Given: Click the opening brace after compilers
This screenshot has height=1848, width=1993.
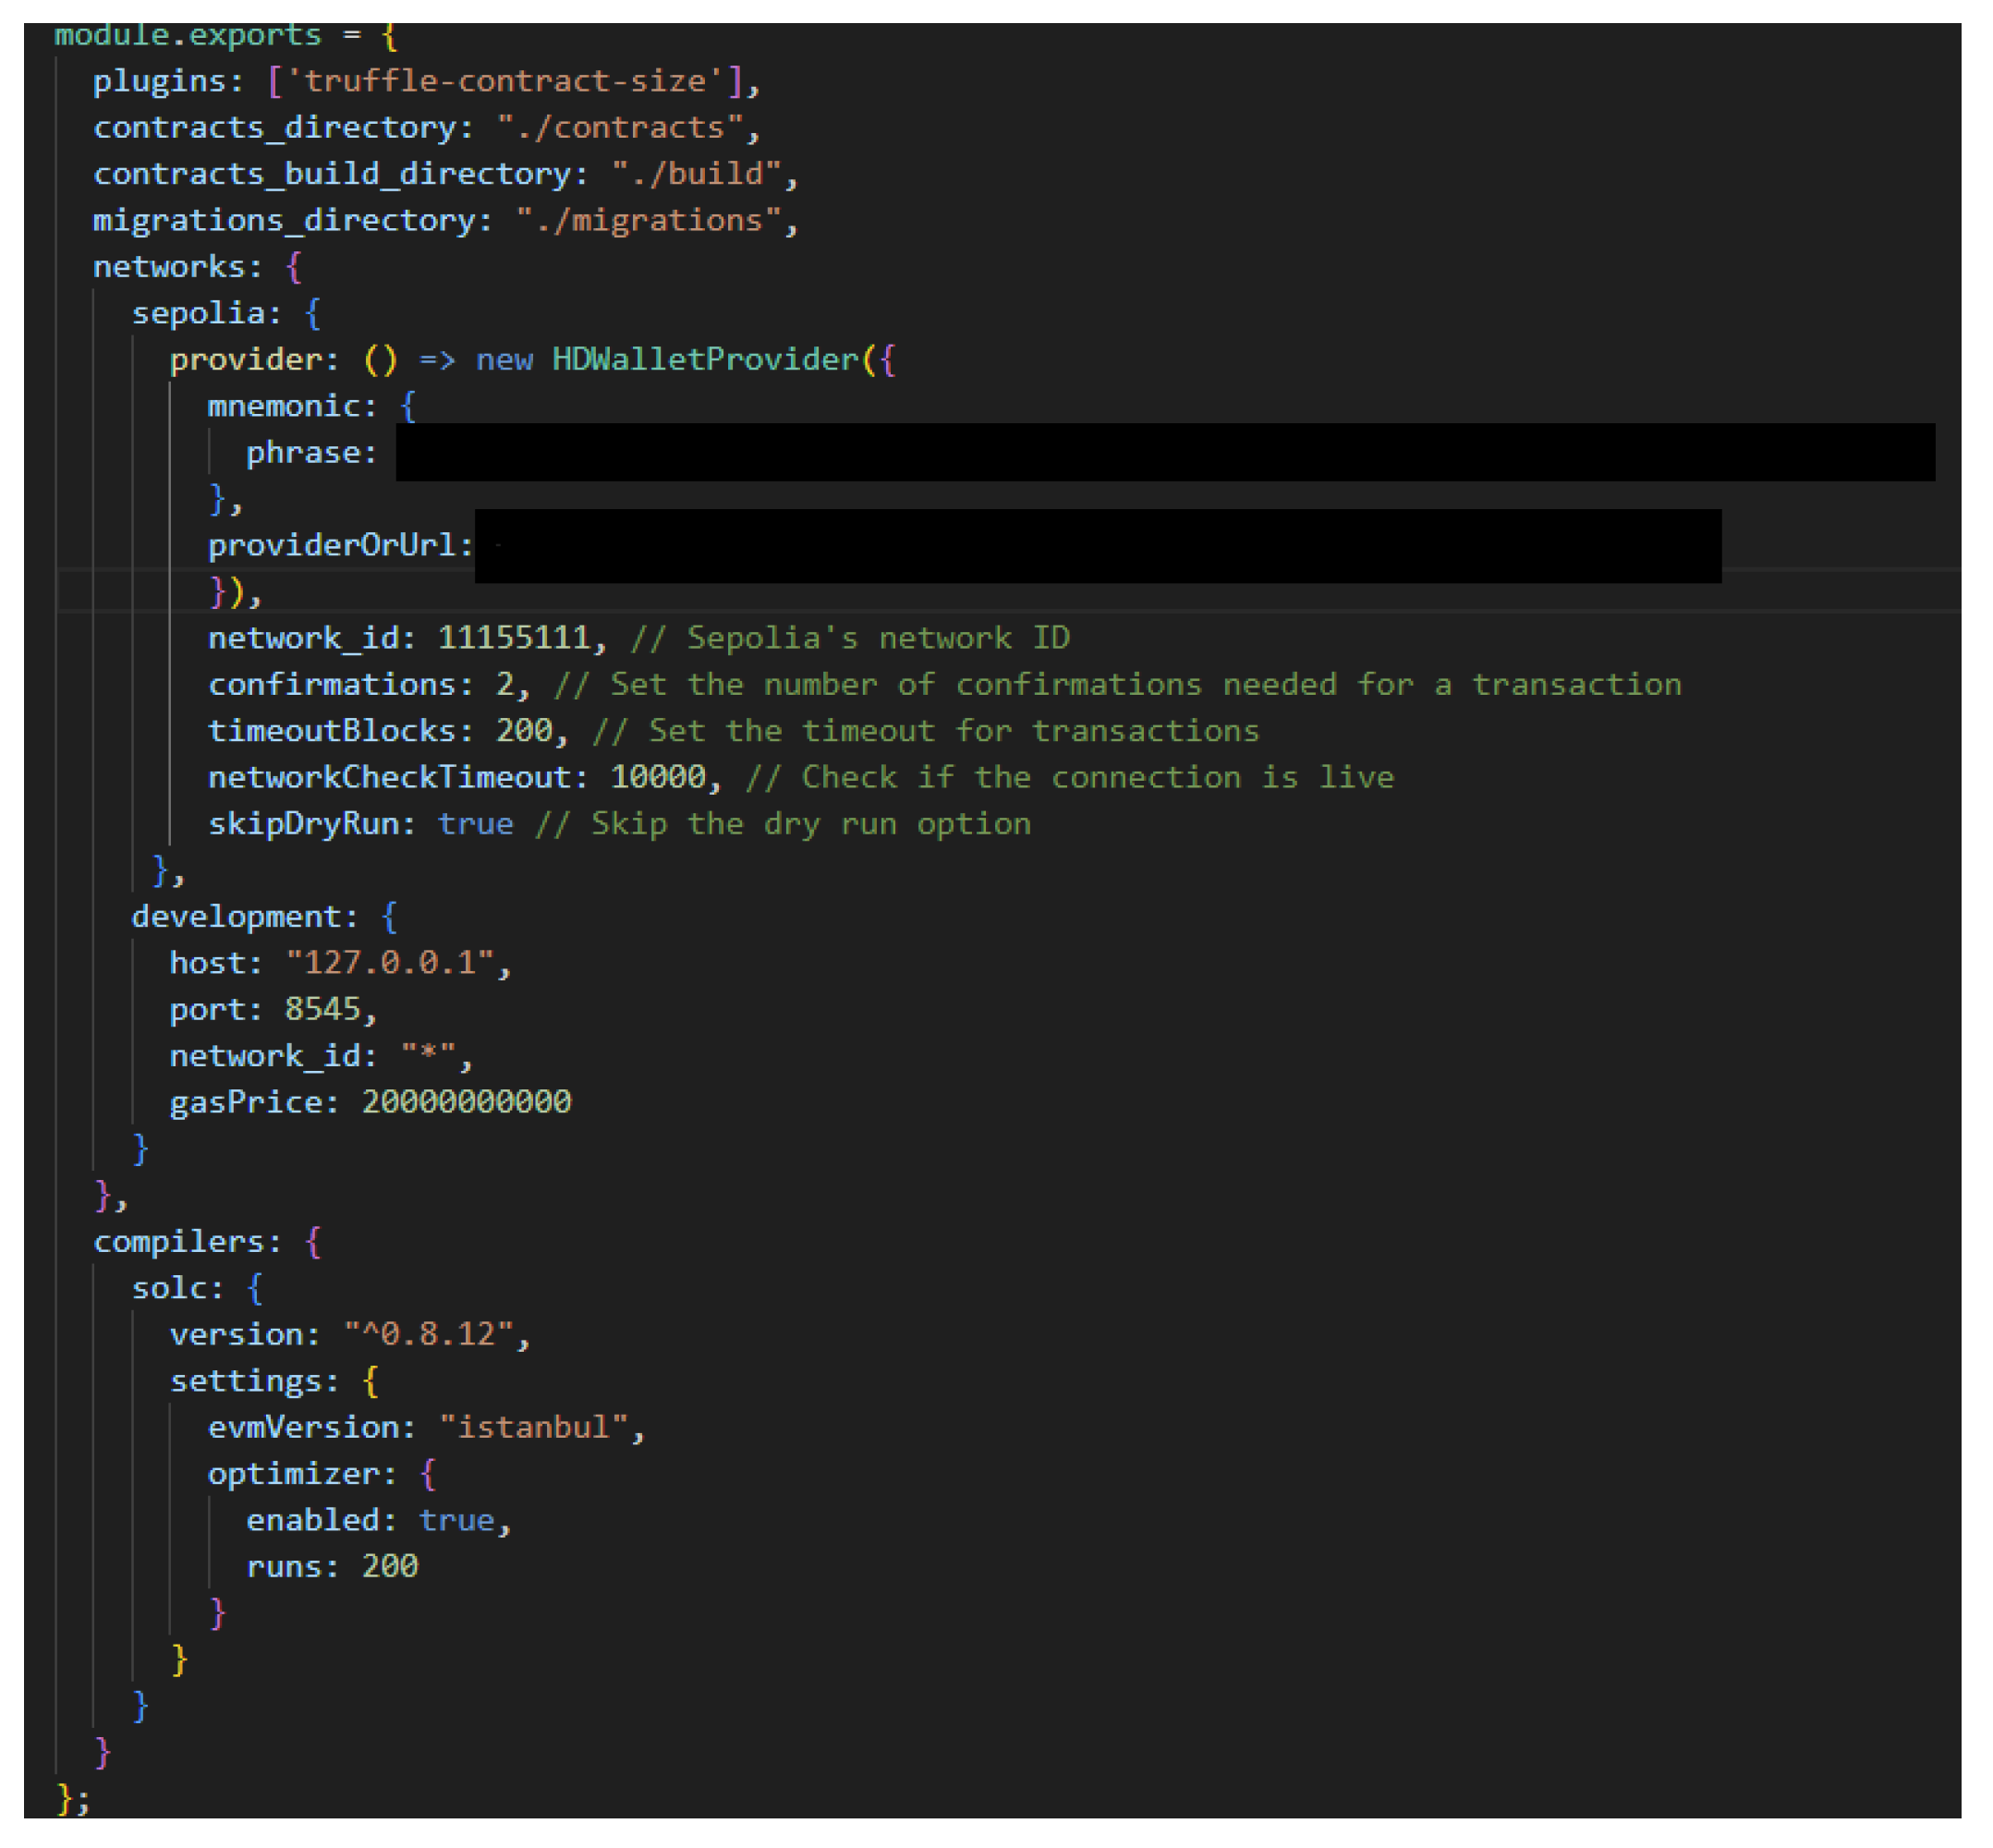Looking at the screenshot, I should (313, 1242).
